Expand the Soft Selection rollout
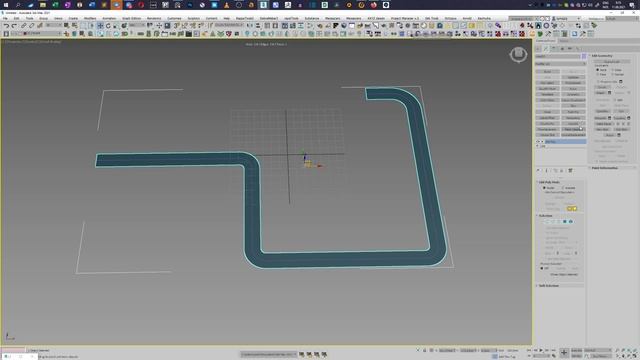Image resolution: width=640 pixels, height=360 pixels. click(548, 286)
